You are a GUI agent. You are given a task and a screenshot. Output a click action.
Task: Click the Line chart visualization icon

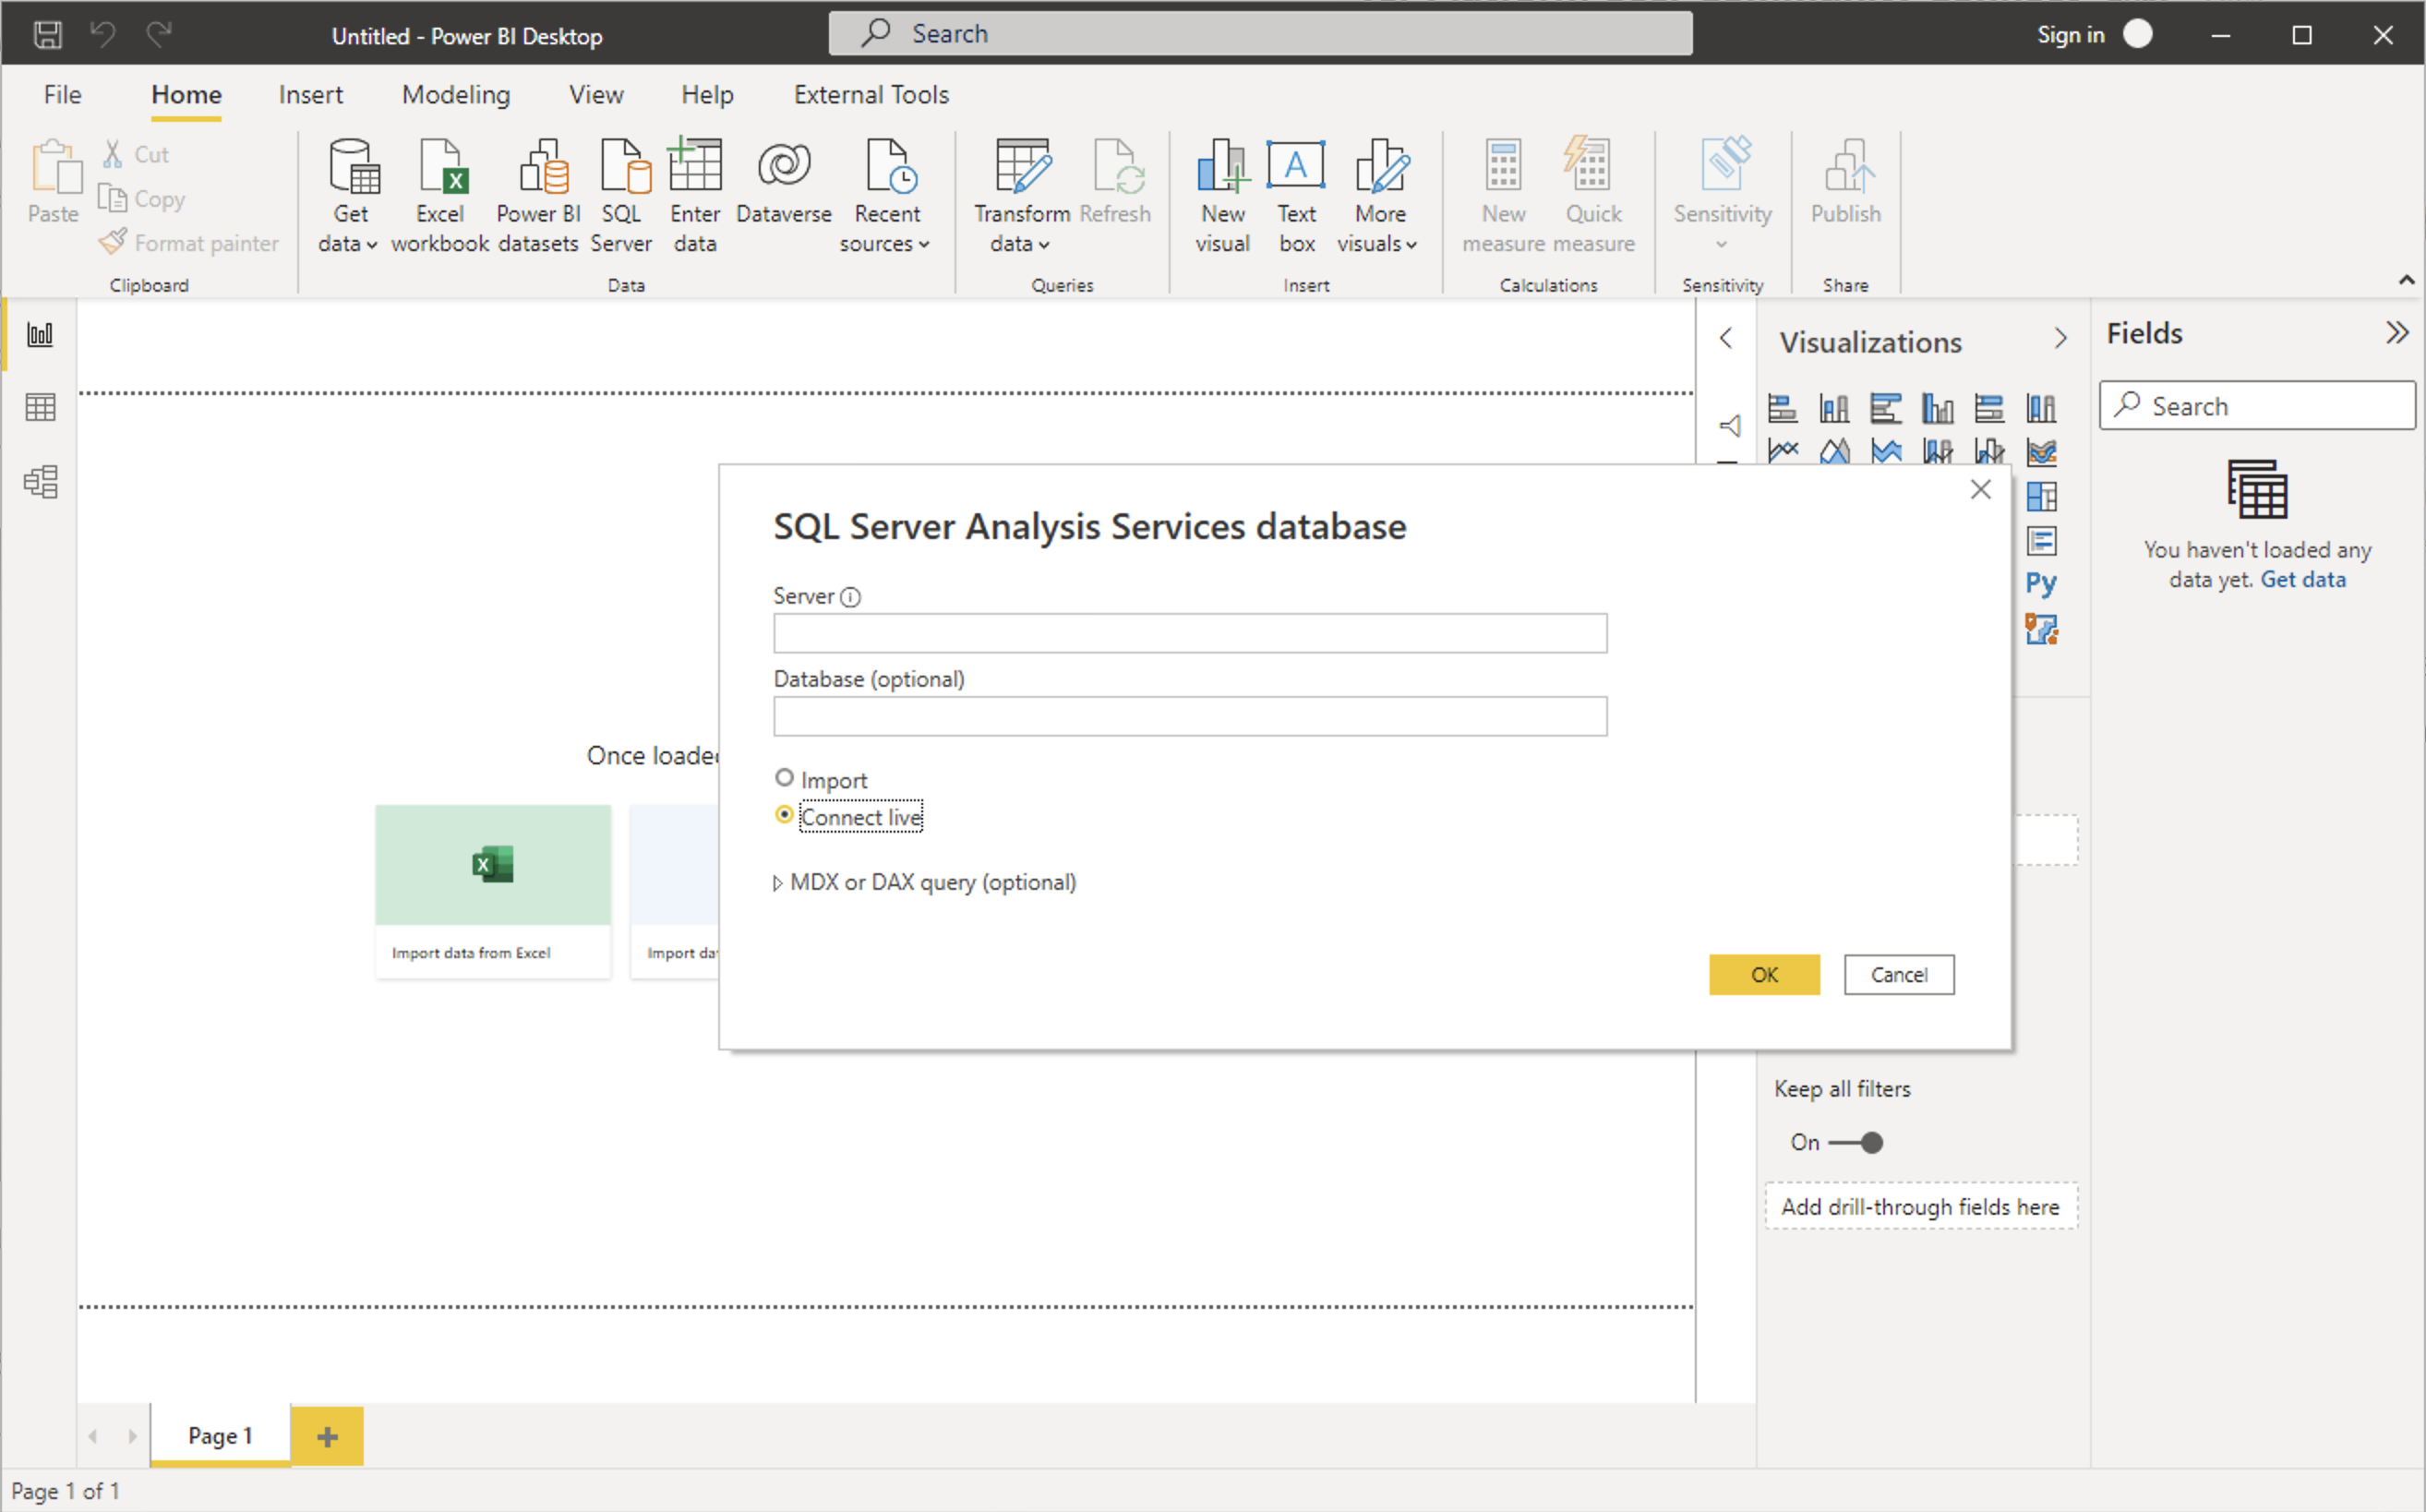pos(1783,451)
